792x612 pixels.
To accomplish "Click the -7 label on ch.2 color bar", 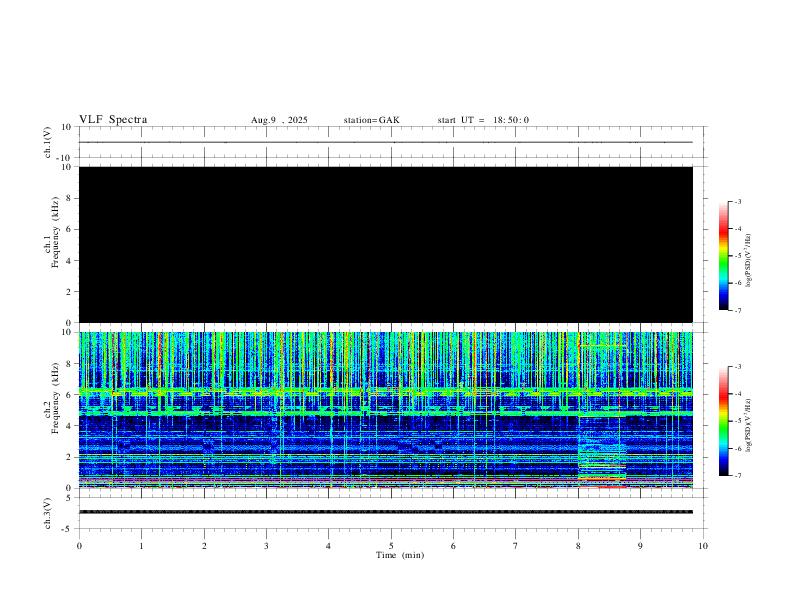I will click(738, 476).
